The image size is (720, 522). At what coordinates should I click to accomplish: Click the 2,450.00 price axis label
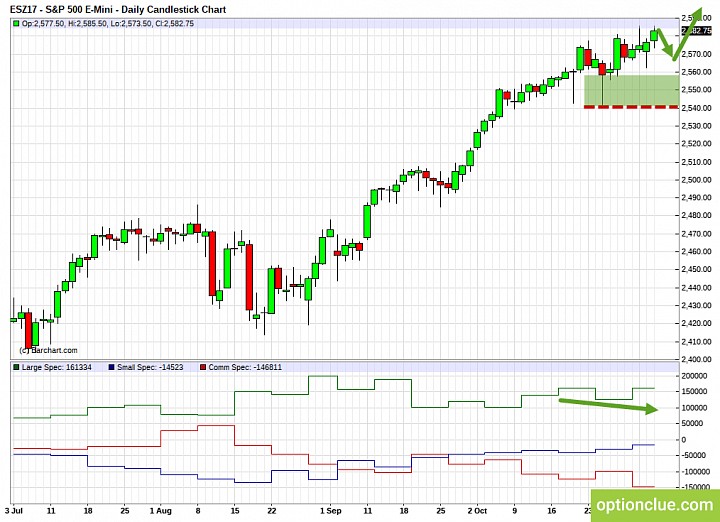coord(696,269)
